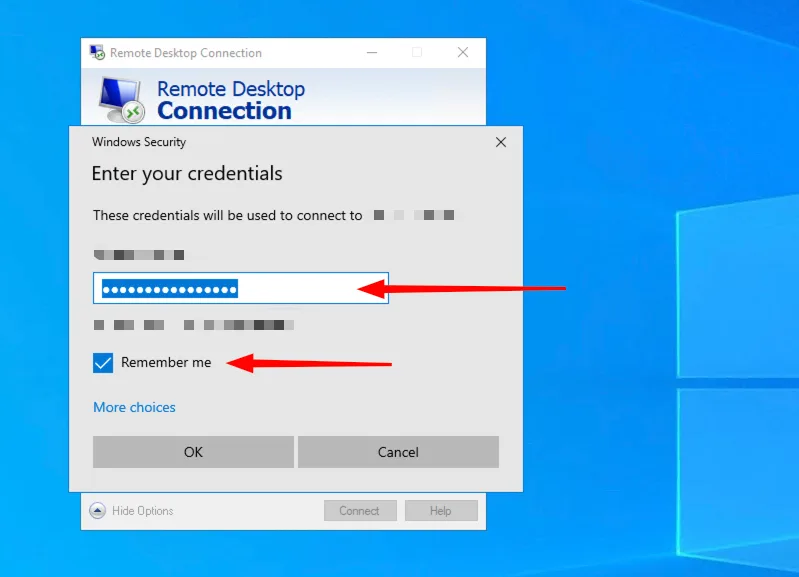The image size is (799, 577).
Task: Click the Hide Options text label
Action: (142, 511)
